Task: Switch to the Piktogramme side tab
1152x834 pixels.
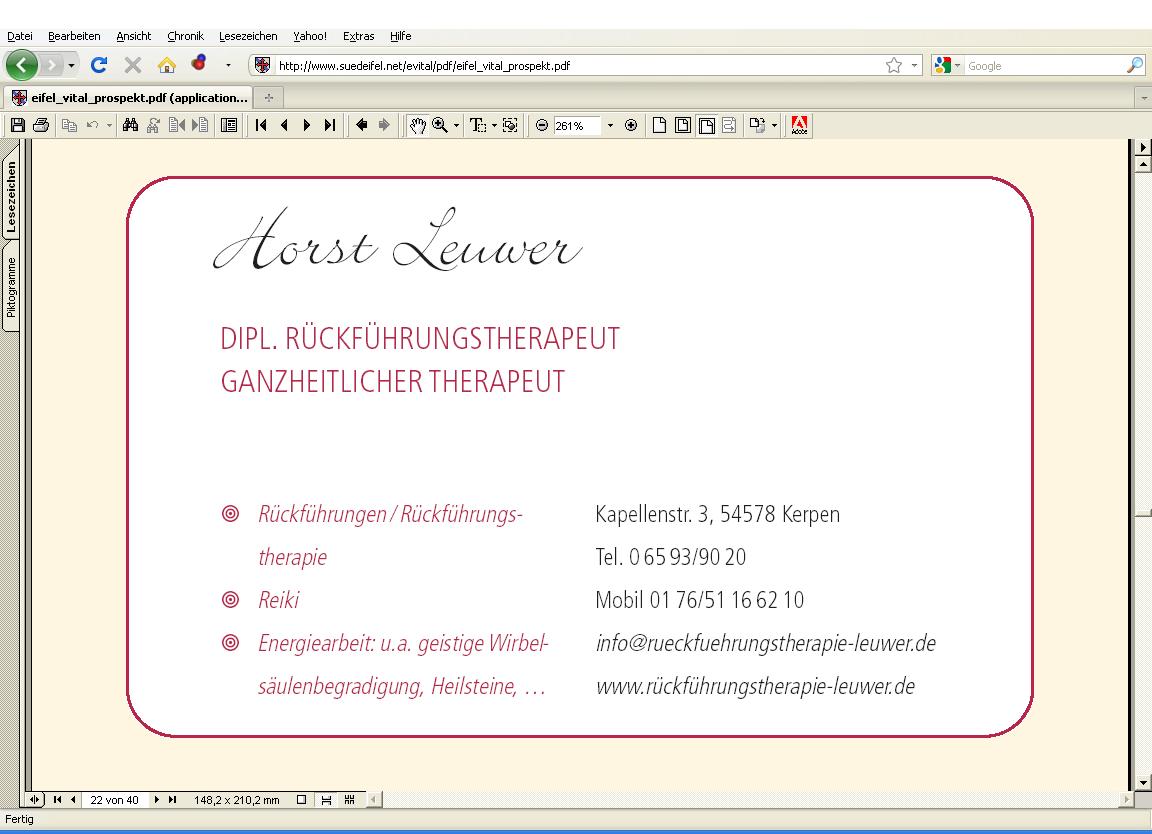Action: point(11,288)
